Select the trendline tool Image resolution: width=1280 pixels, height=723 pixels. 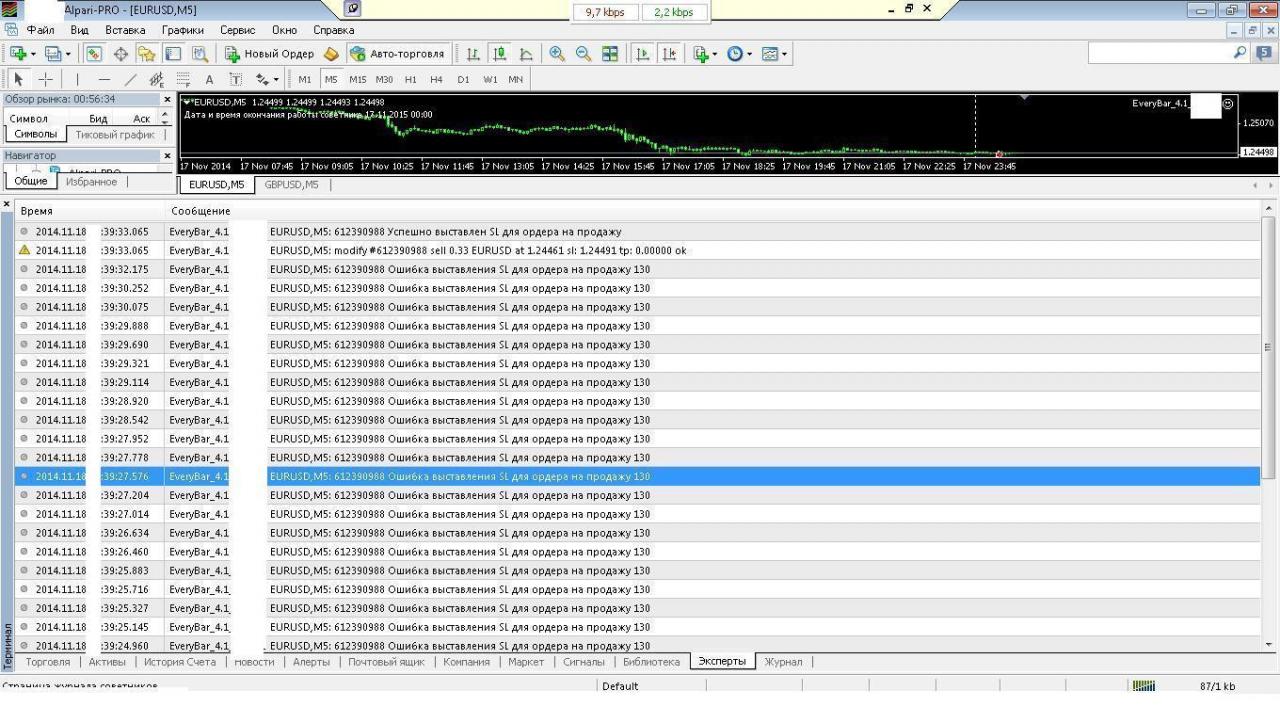(x=130, y=79)
